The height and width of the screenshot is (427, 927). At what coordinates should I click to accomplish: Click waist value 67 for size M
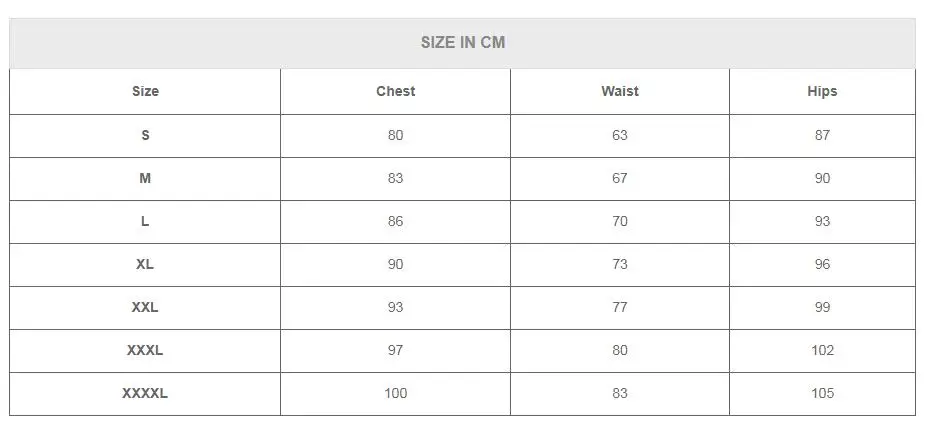coord(620,178)
